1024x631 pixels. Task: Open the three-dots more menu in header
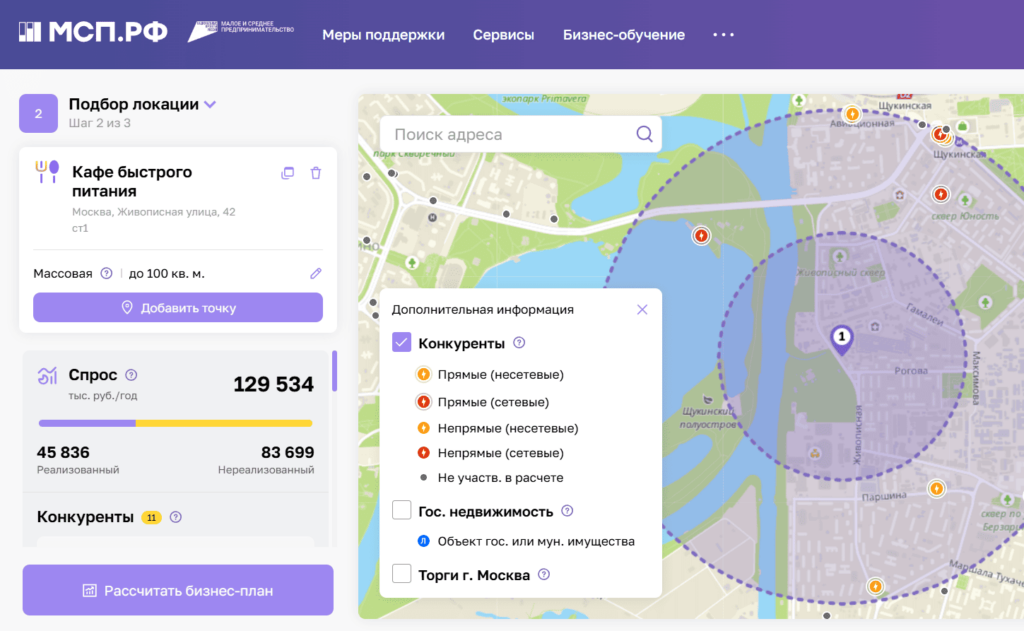723,35
